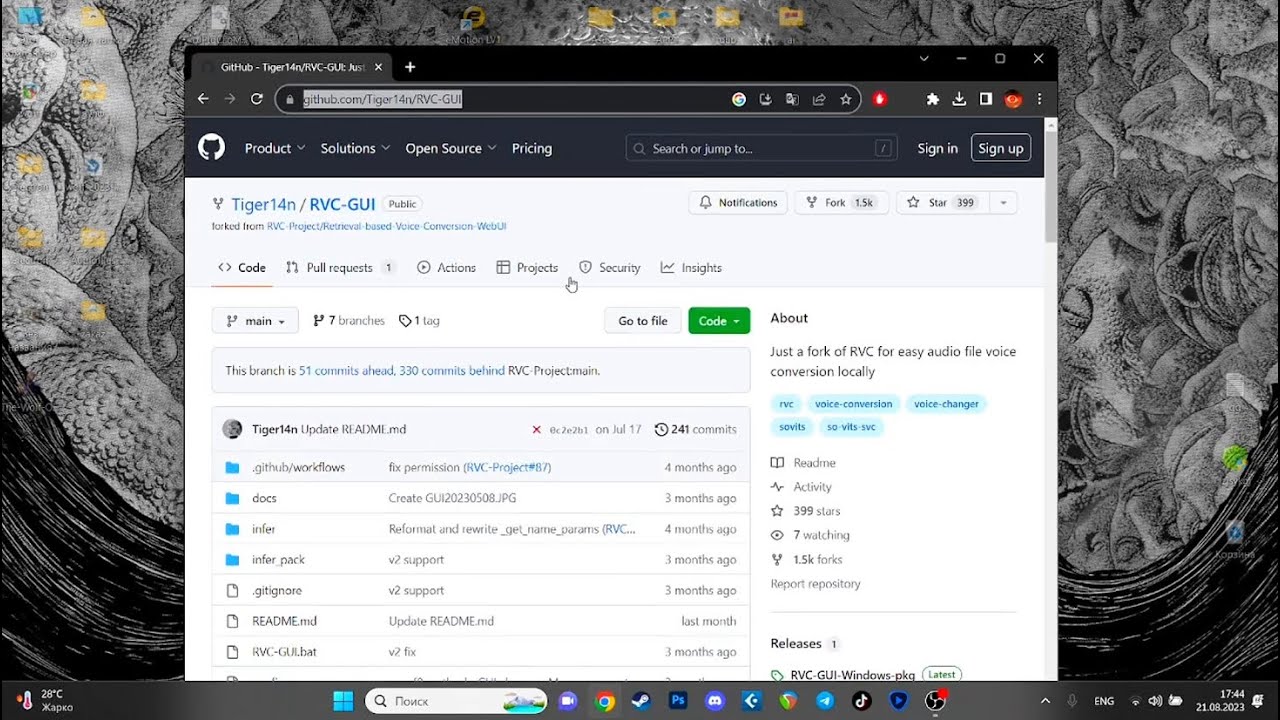1280x720 pixels.
Task: Open the RVC-GUI-Windows-pkg release
Action: pyautogui.click(x=852, y=675)
